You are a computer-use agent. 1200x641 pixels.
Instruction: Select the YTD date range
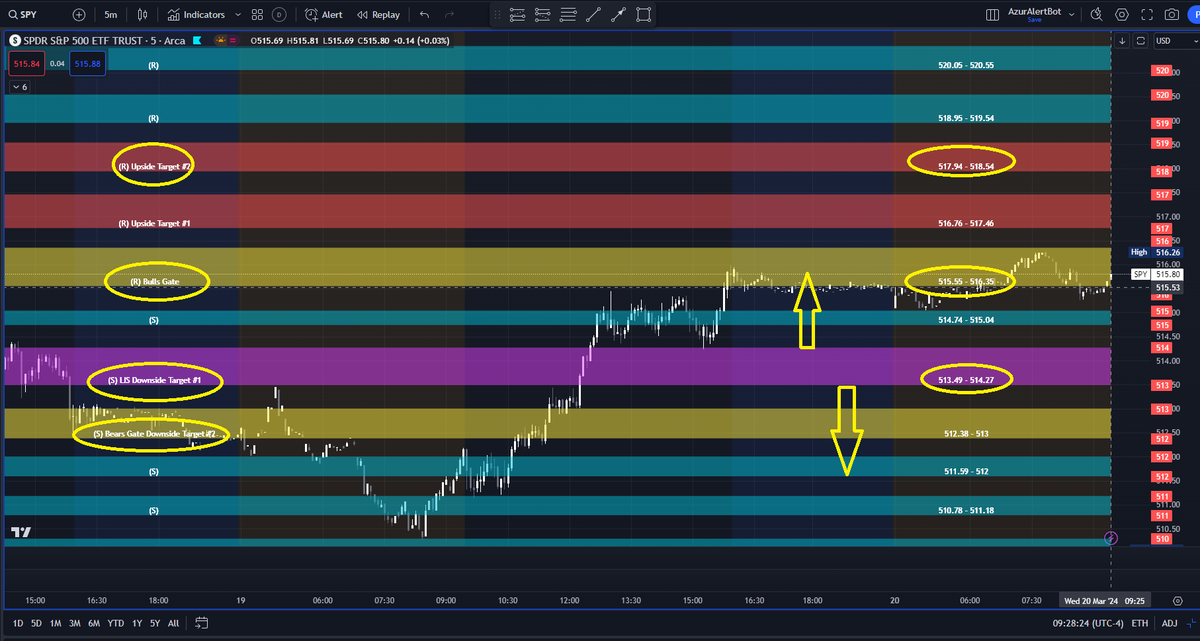pos(116,623)
